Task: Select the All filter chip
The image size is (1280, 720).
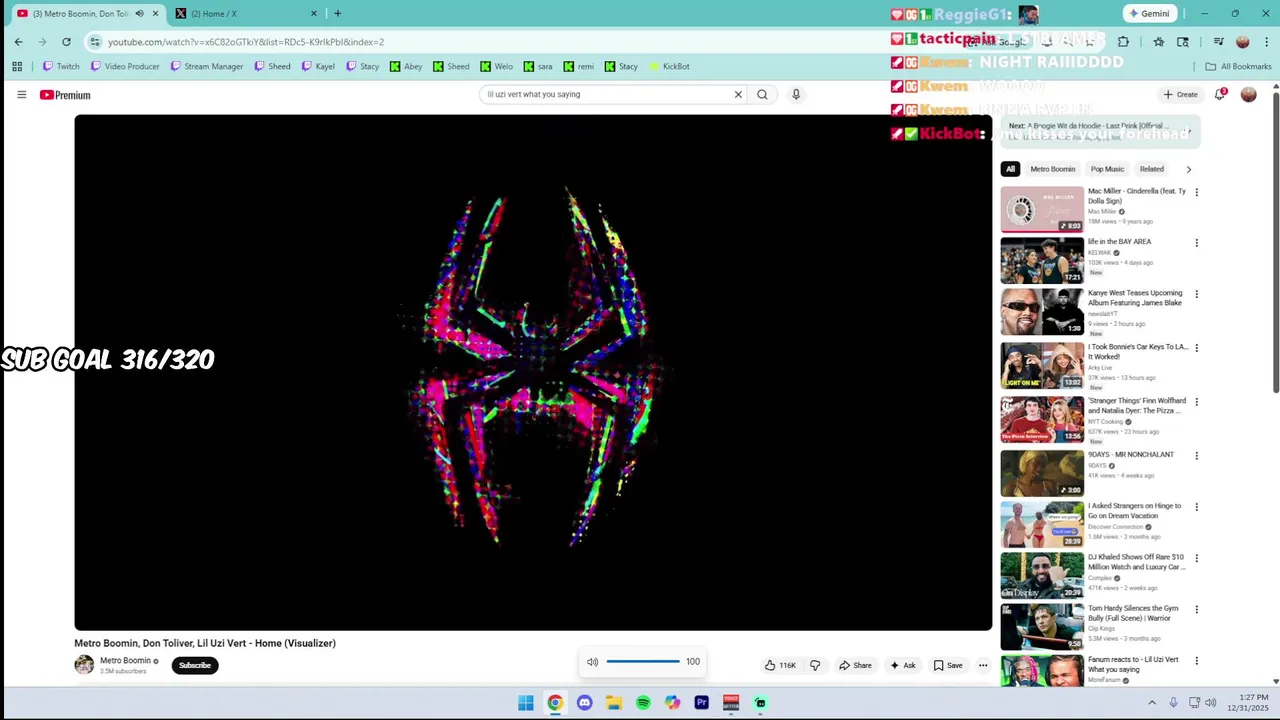Action: (x=1010, y=169)
